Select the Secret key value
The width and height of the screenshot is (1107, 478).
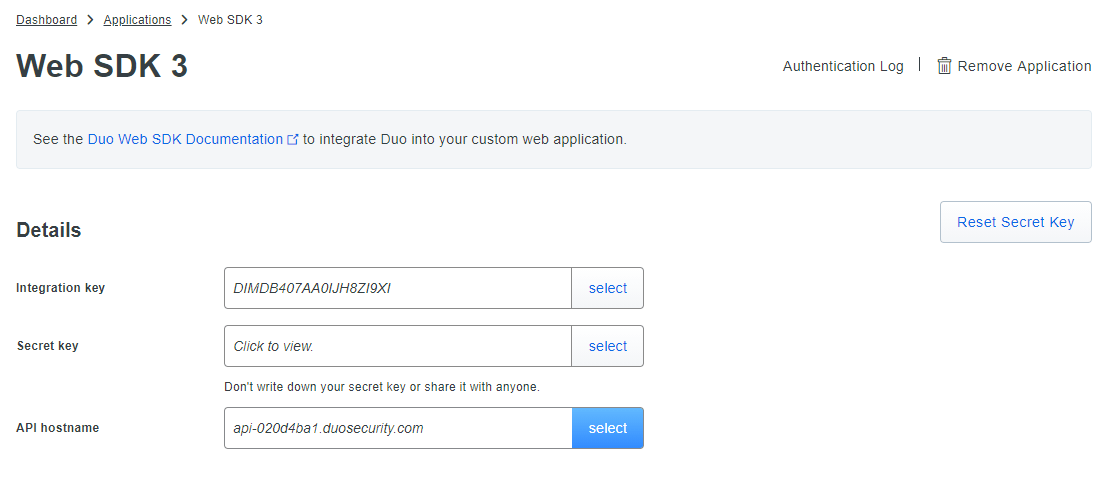(x=607, y=346)
